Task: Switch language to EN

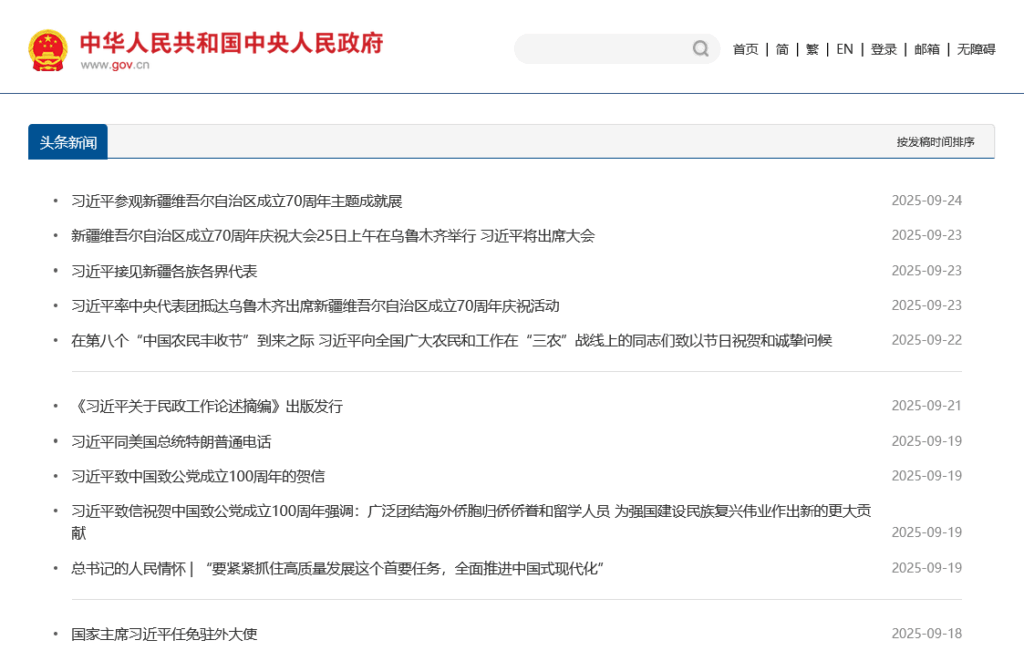Action: point(845,49)
